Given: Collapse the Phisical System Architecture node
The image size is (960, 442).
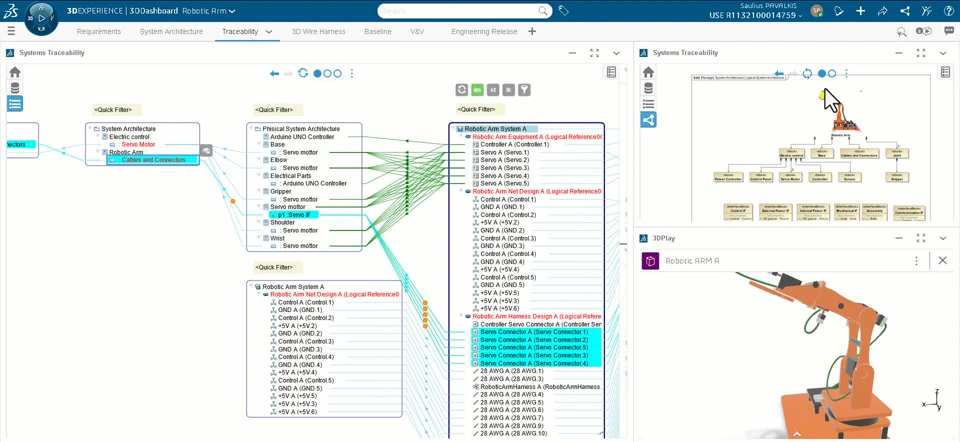Looking at the screenshot, I should coord(251,129).
